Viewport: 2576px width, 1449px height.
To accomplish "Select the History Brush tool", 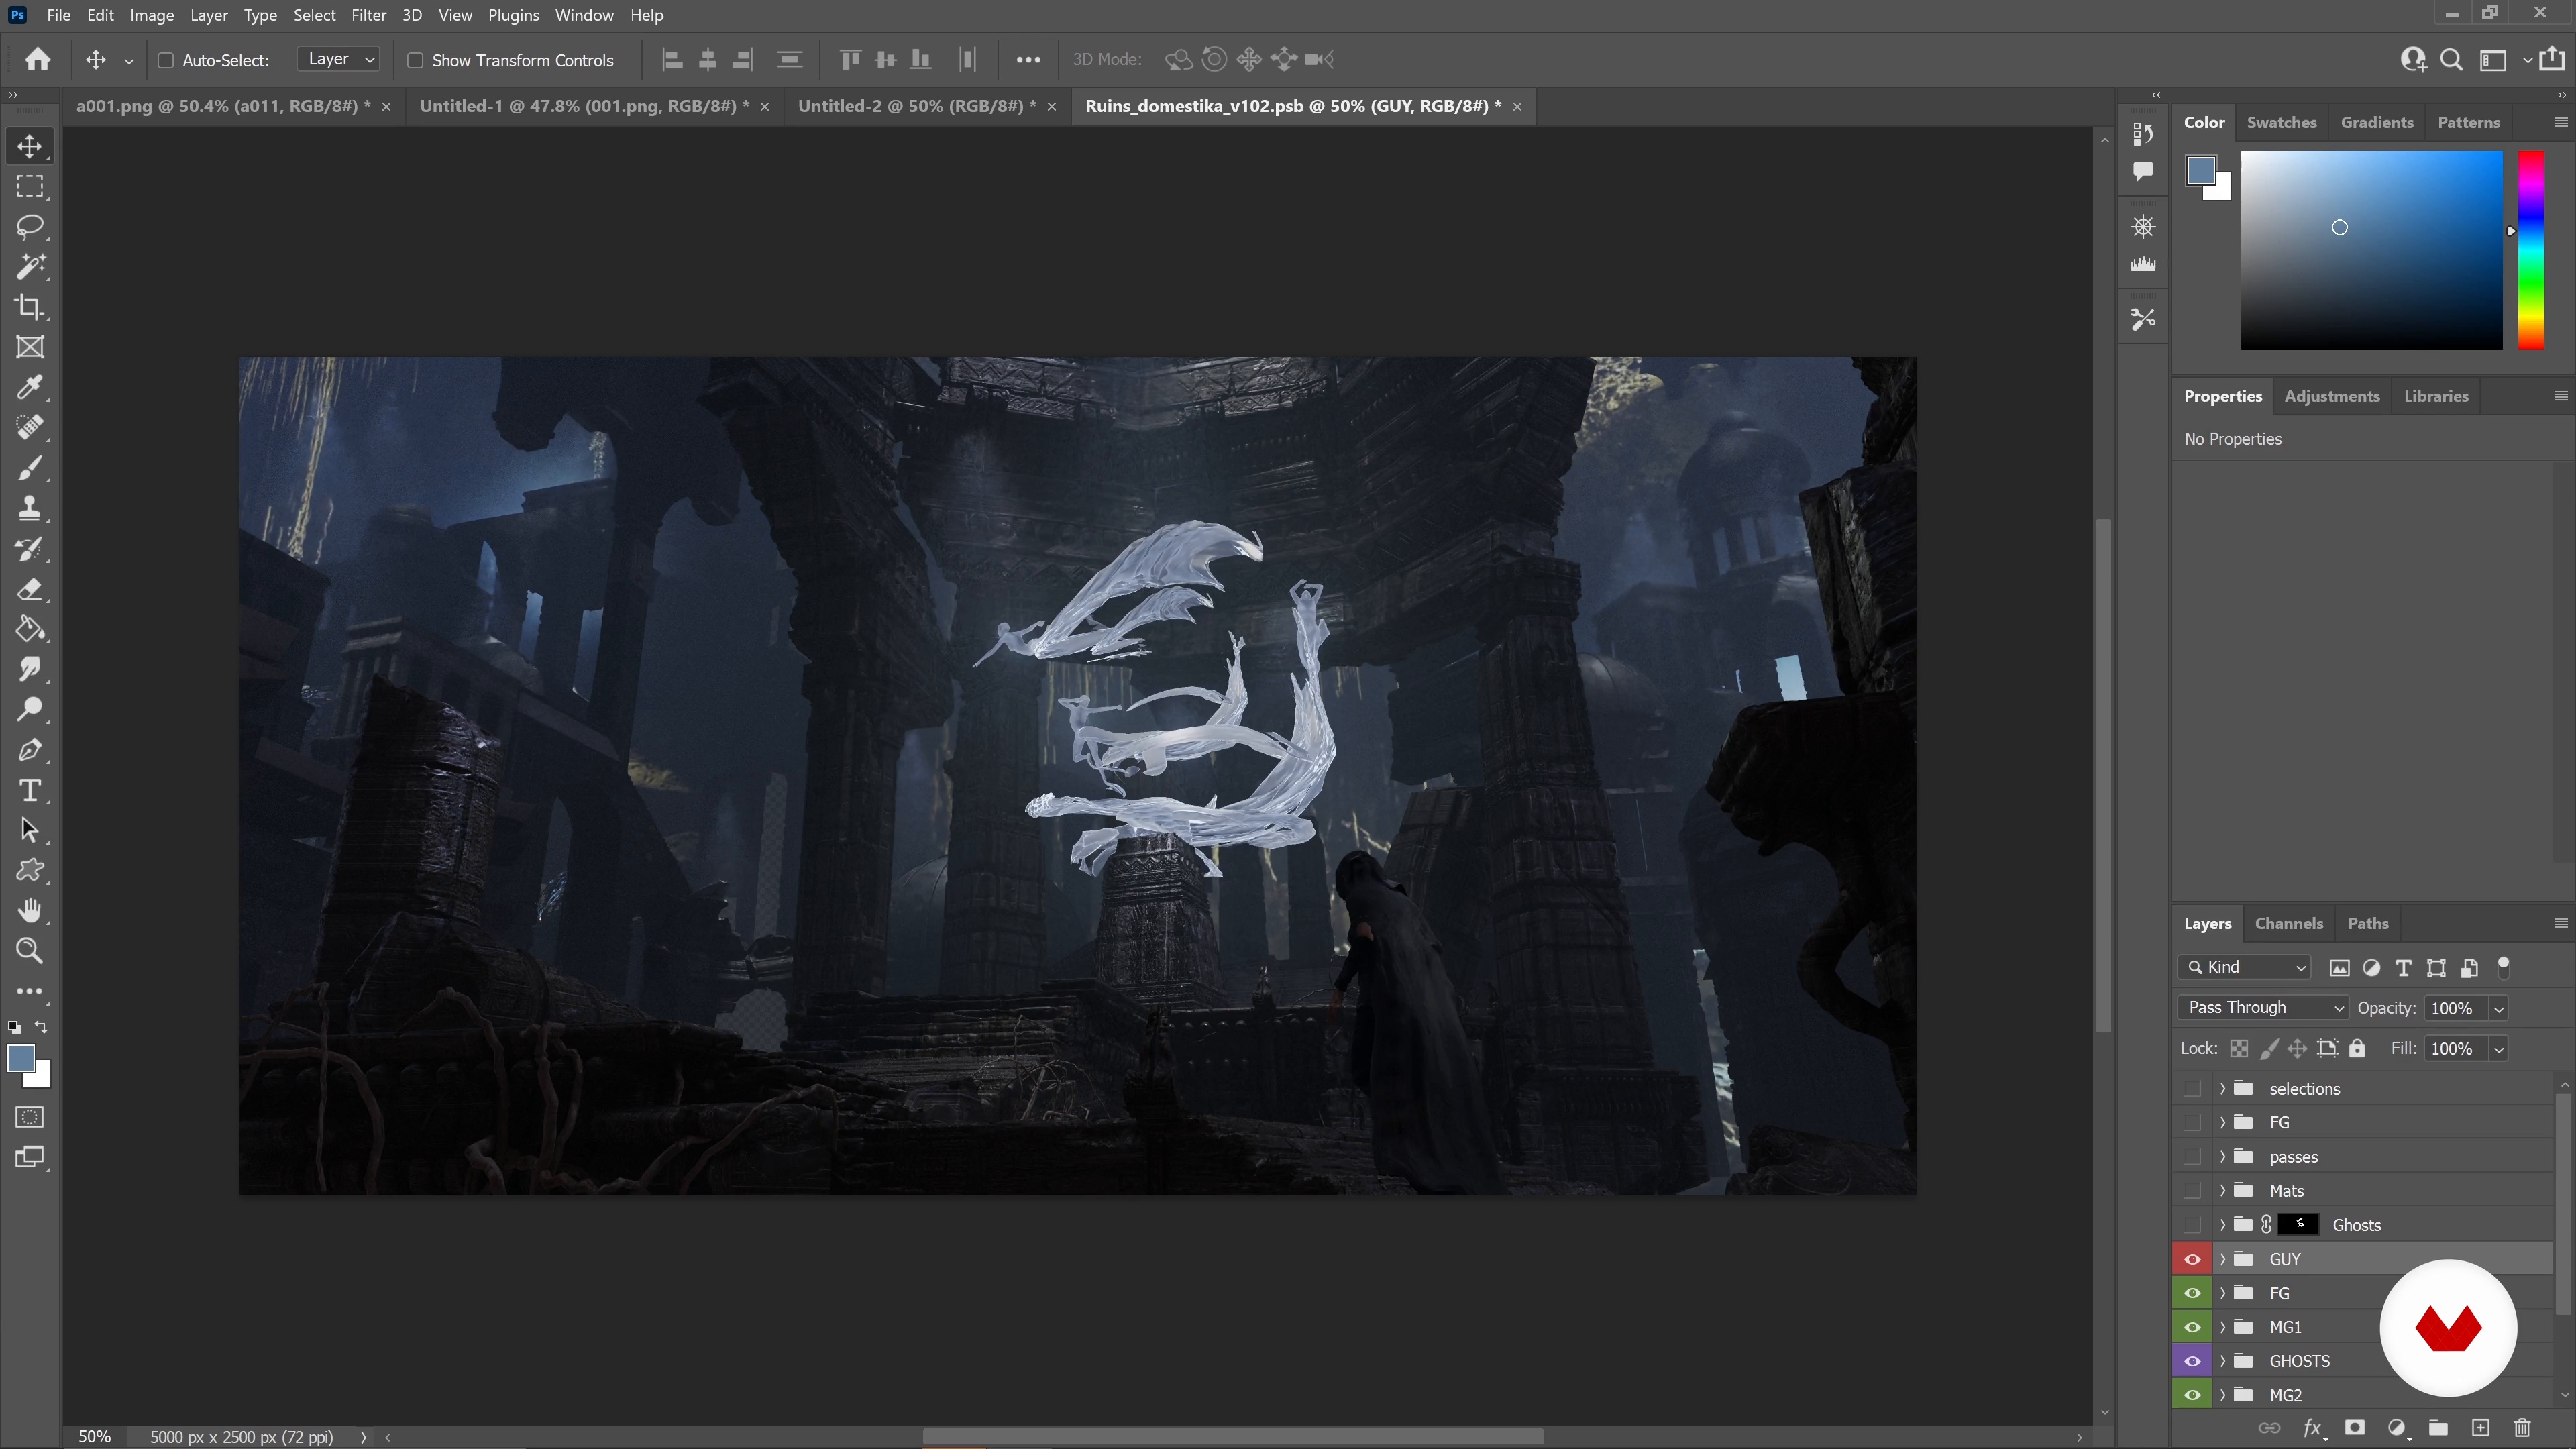I will 30,549.
